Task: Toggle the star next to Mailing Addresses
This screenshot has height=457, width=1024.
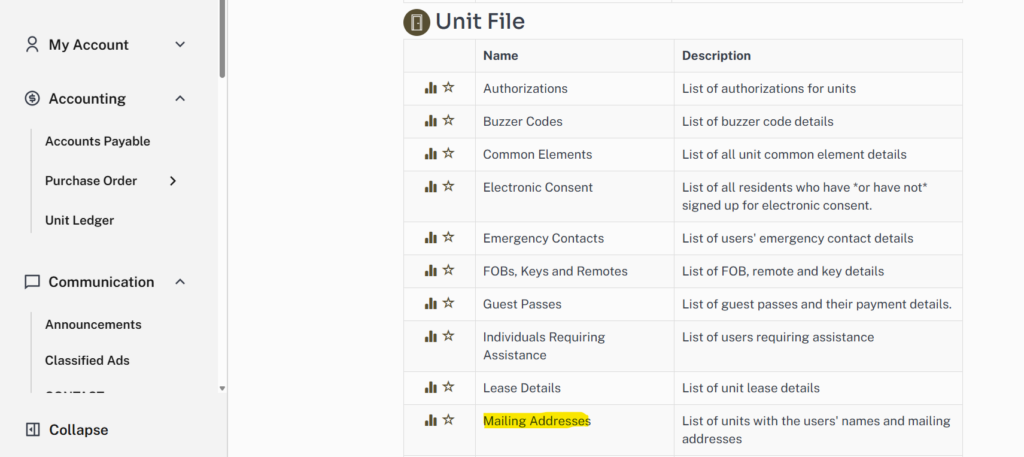Action: [x=448, y=420]
